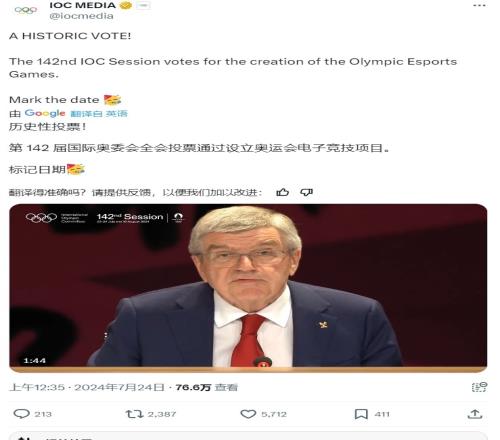
Task: Click the dashed-box icon beside the view count
Action: coord(479,387)
